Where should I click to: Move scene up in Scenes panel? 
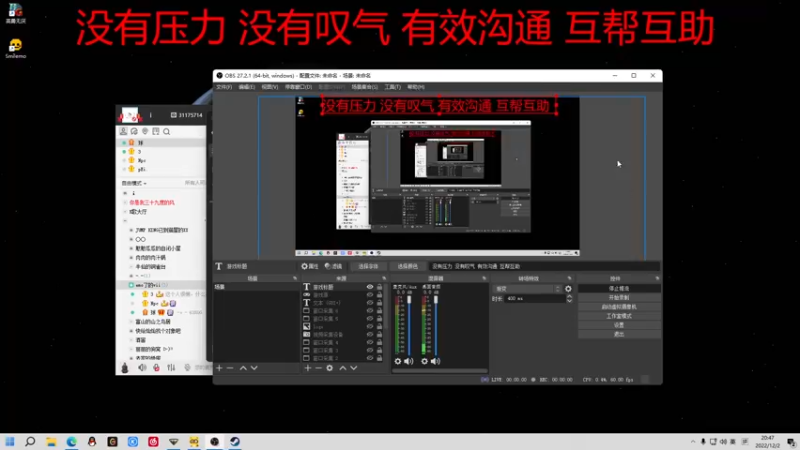243,368
